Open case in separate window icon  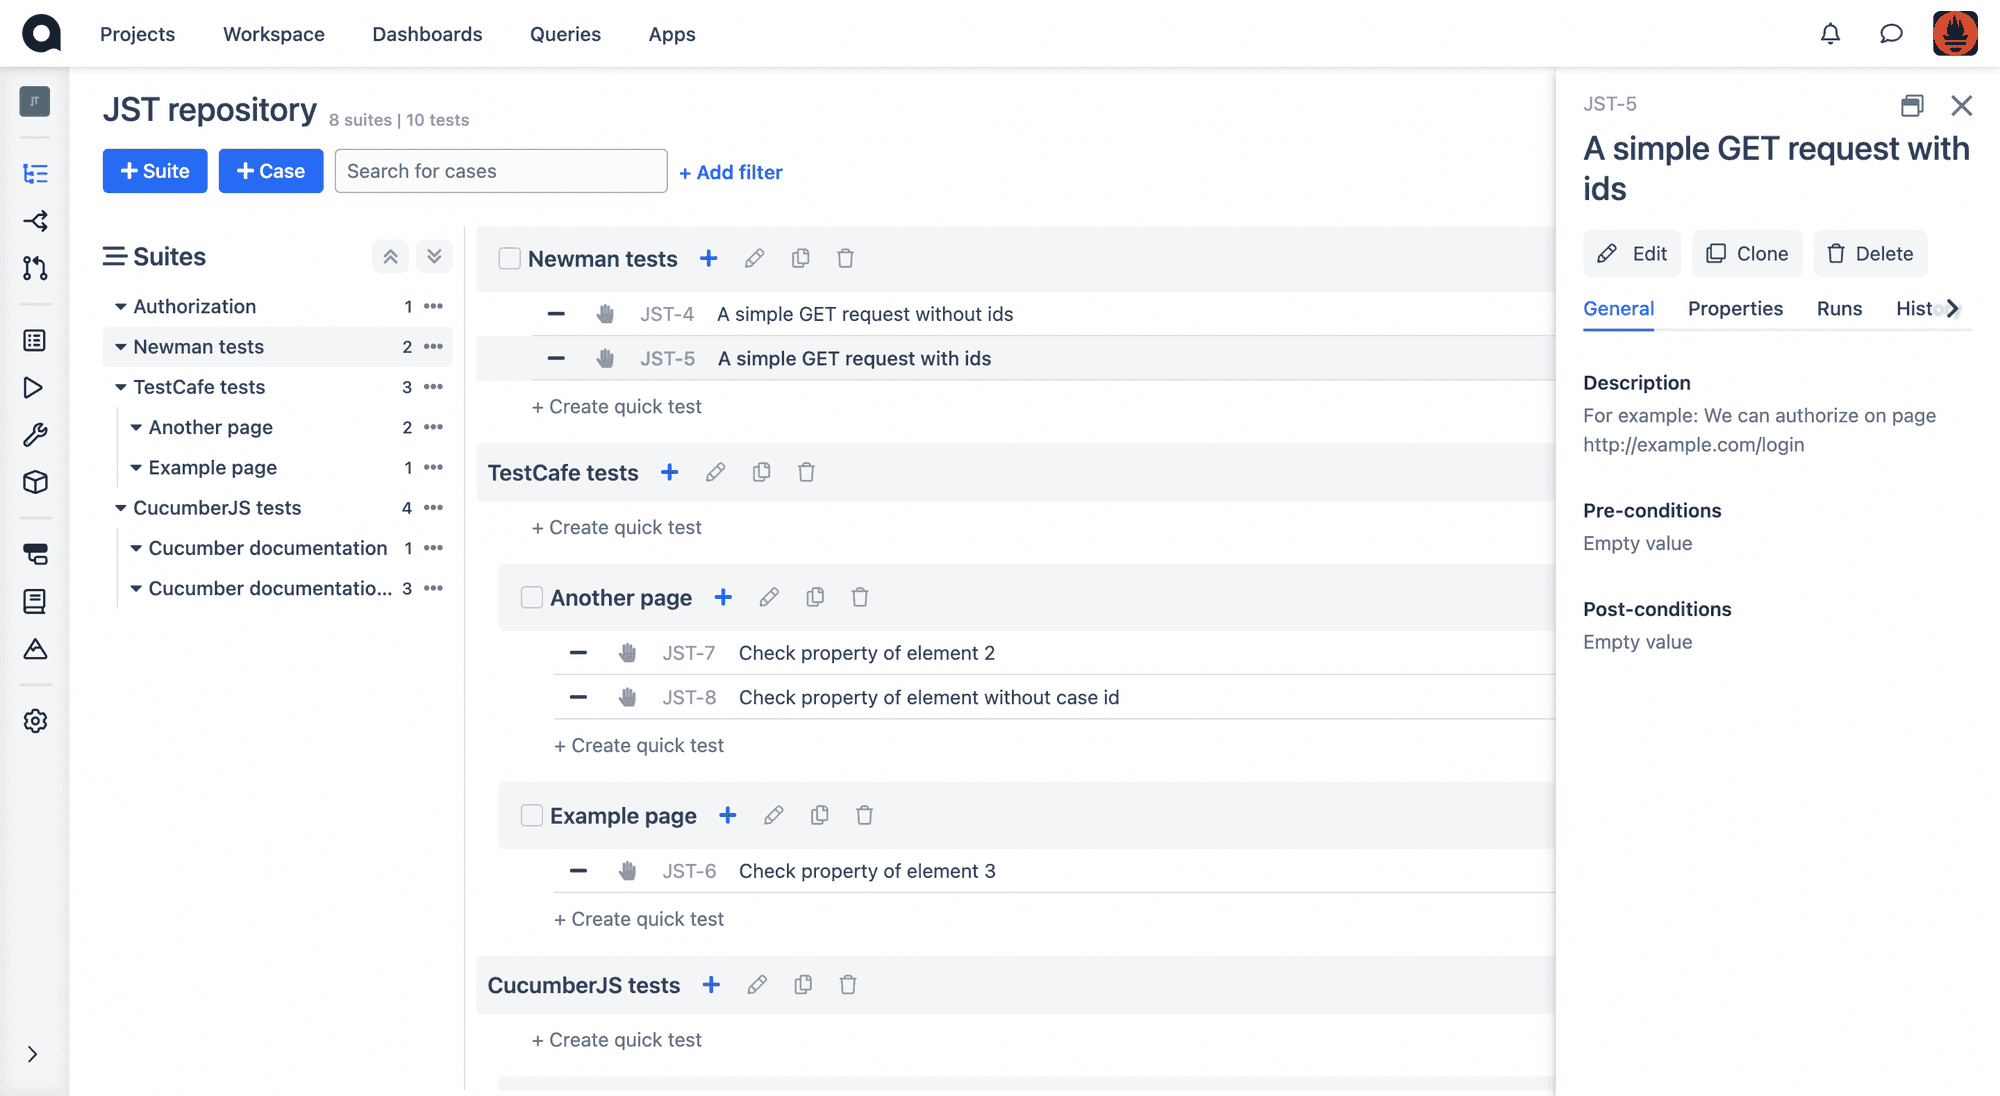pos(1912,105)
